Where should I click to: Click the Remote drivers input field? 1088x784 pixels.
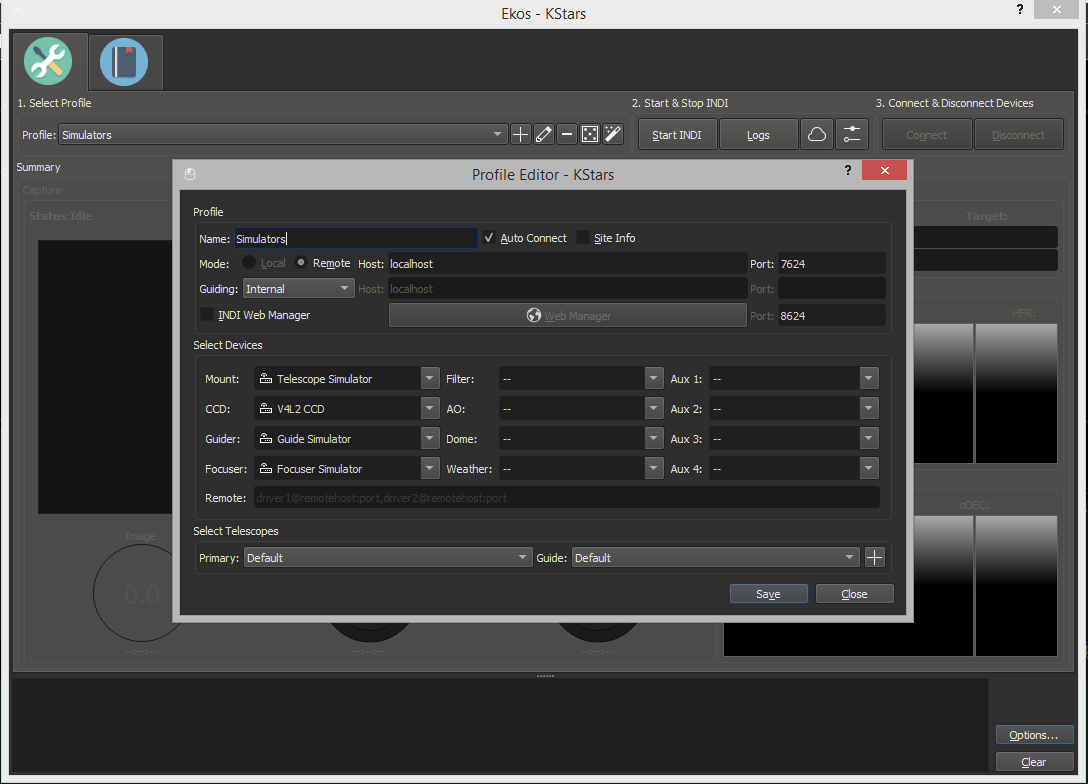(567, 497)
